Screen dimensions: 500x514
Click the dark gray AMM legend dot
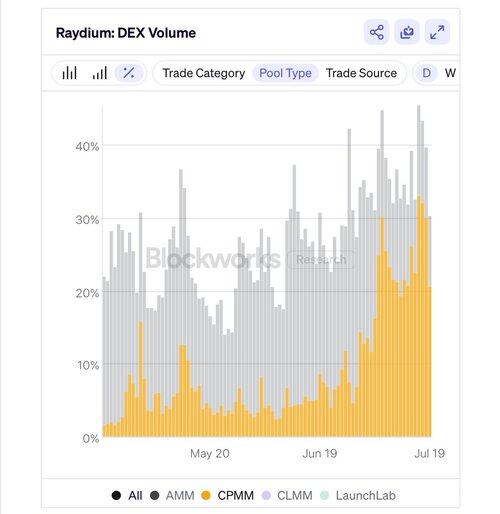pyautogui.click(x=154, y=495)
